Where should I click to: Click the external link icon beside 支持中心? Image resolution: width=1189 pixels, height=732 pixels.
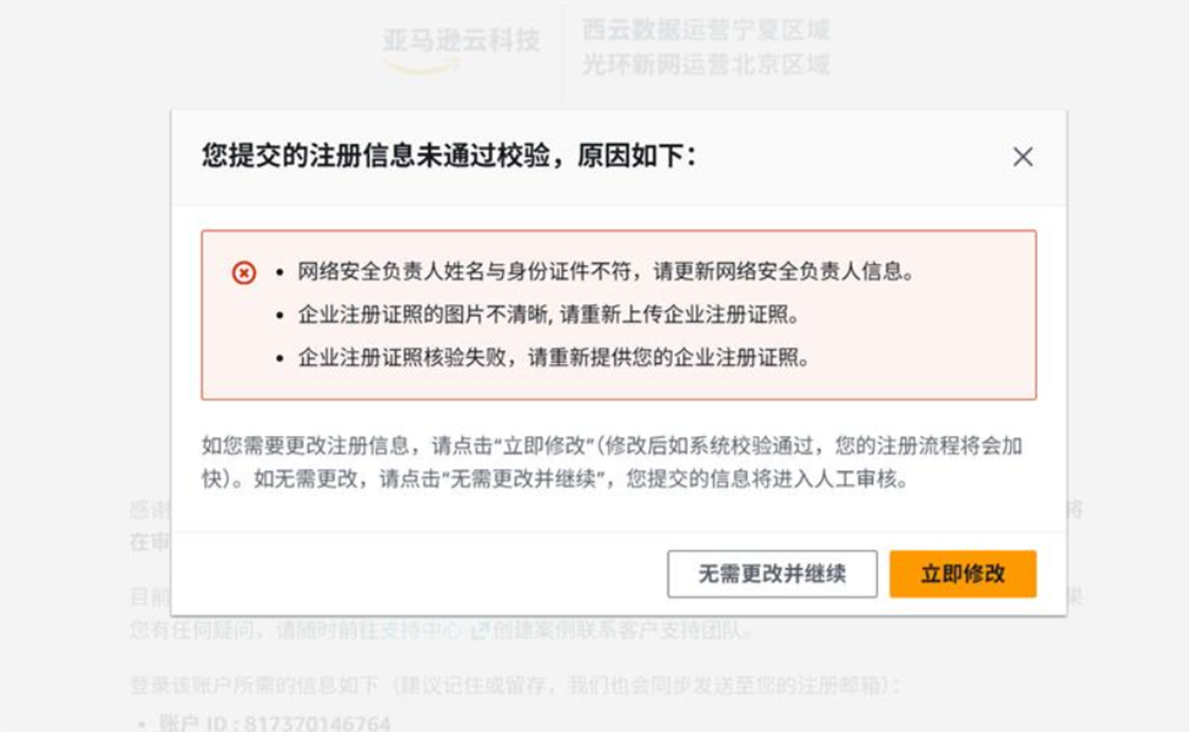pyautogui.click(x=479, y=631)
